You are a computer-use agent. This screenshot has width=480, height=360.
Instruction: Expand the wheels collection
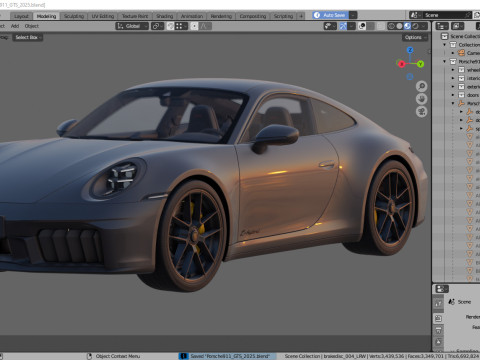[453, 70]
